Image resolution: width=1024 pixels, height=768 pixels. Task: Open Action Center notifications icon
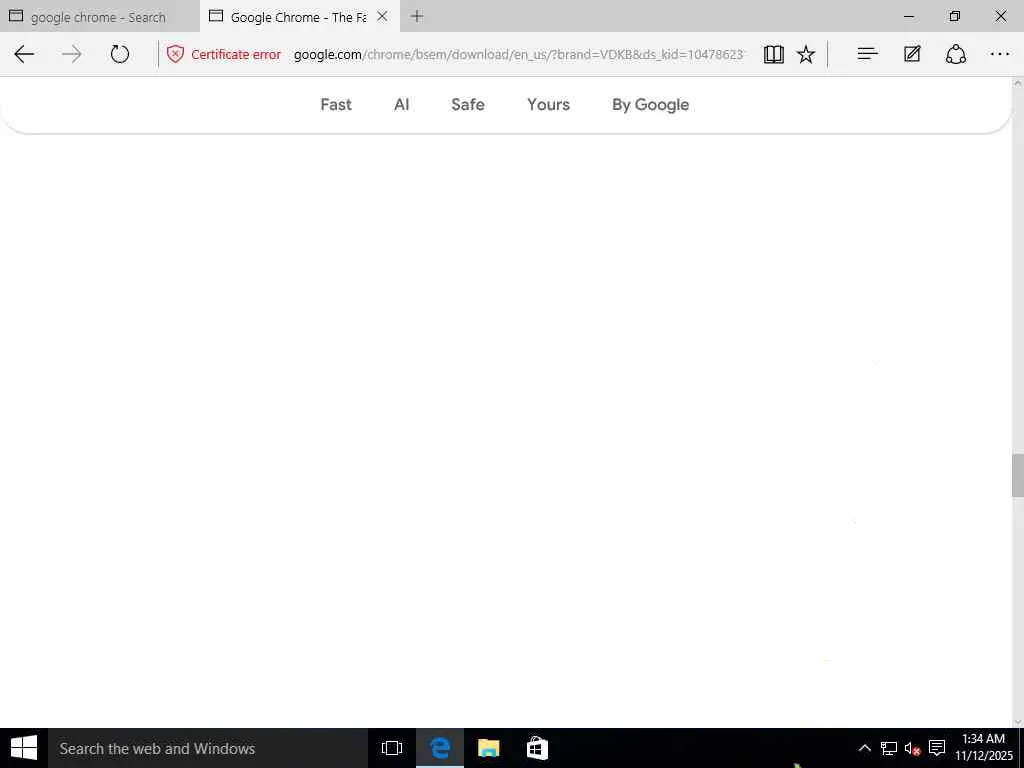coord(937,748)
